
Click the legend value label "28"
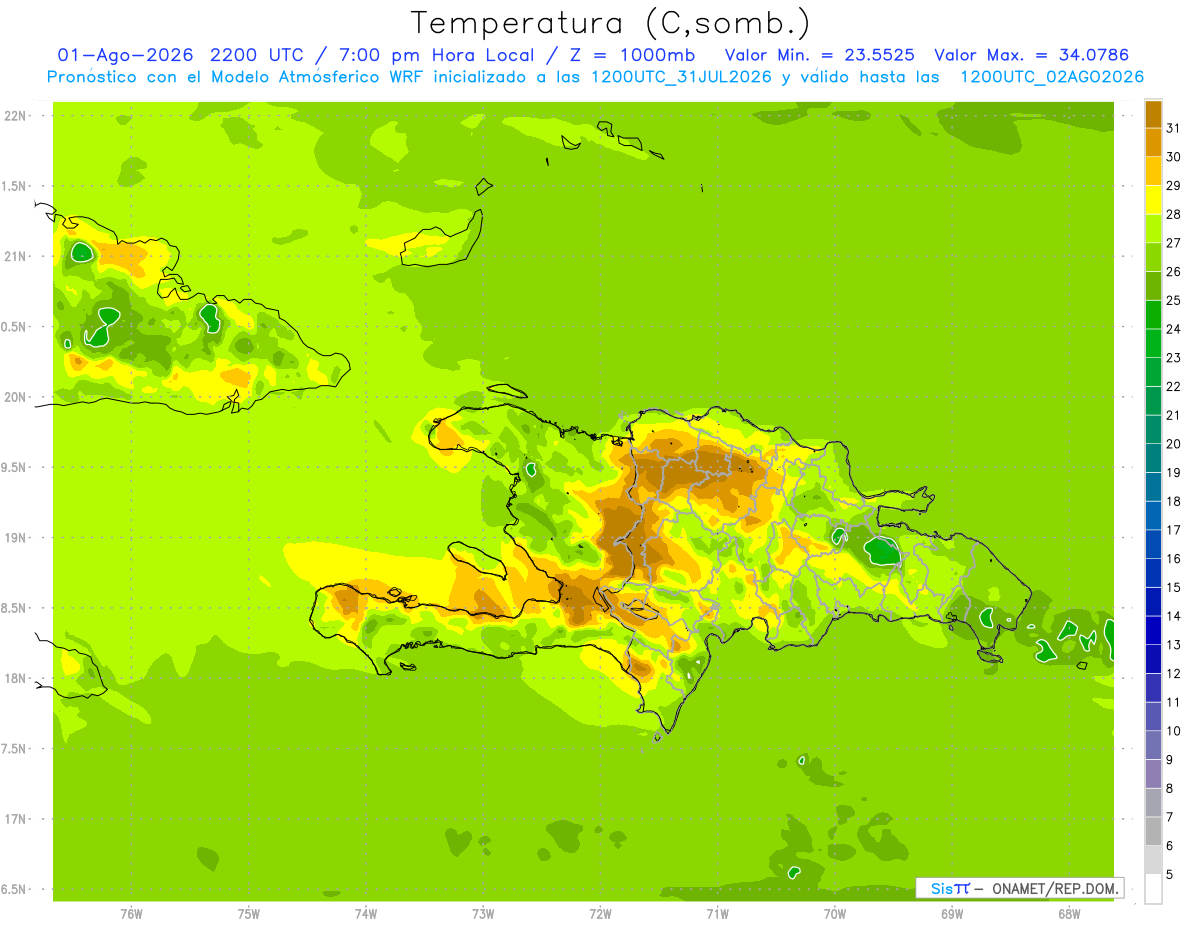click(1174, 214)
